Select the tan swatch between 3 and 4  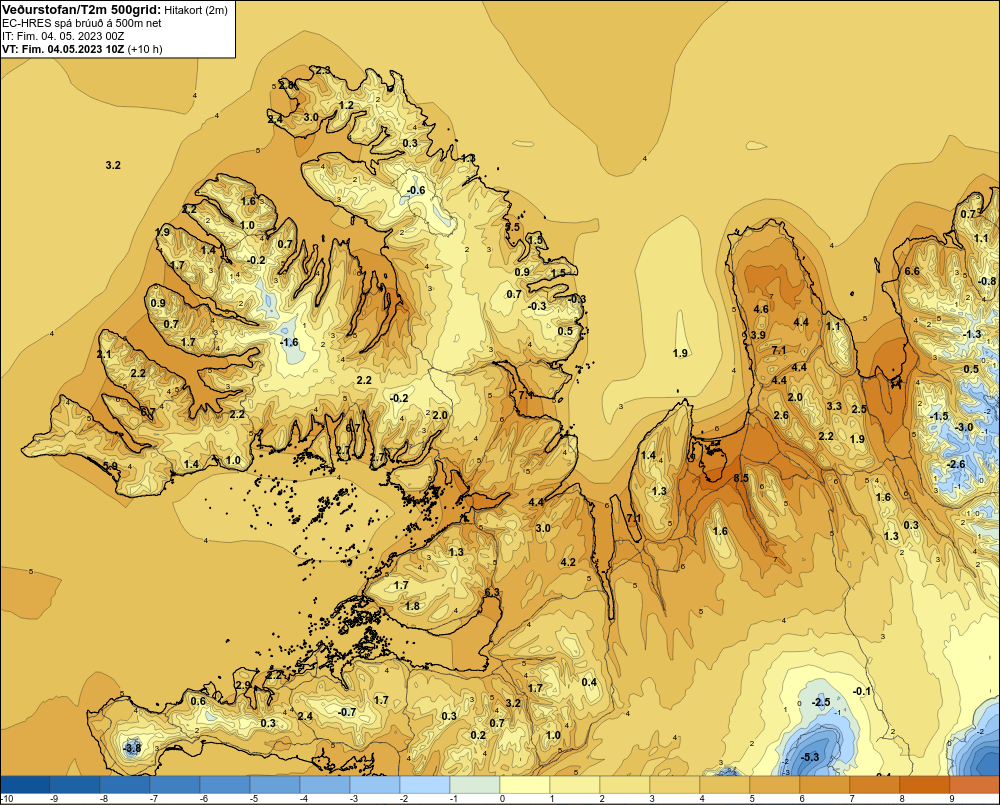[x=675, y=784]
